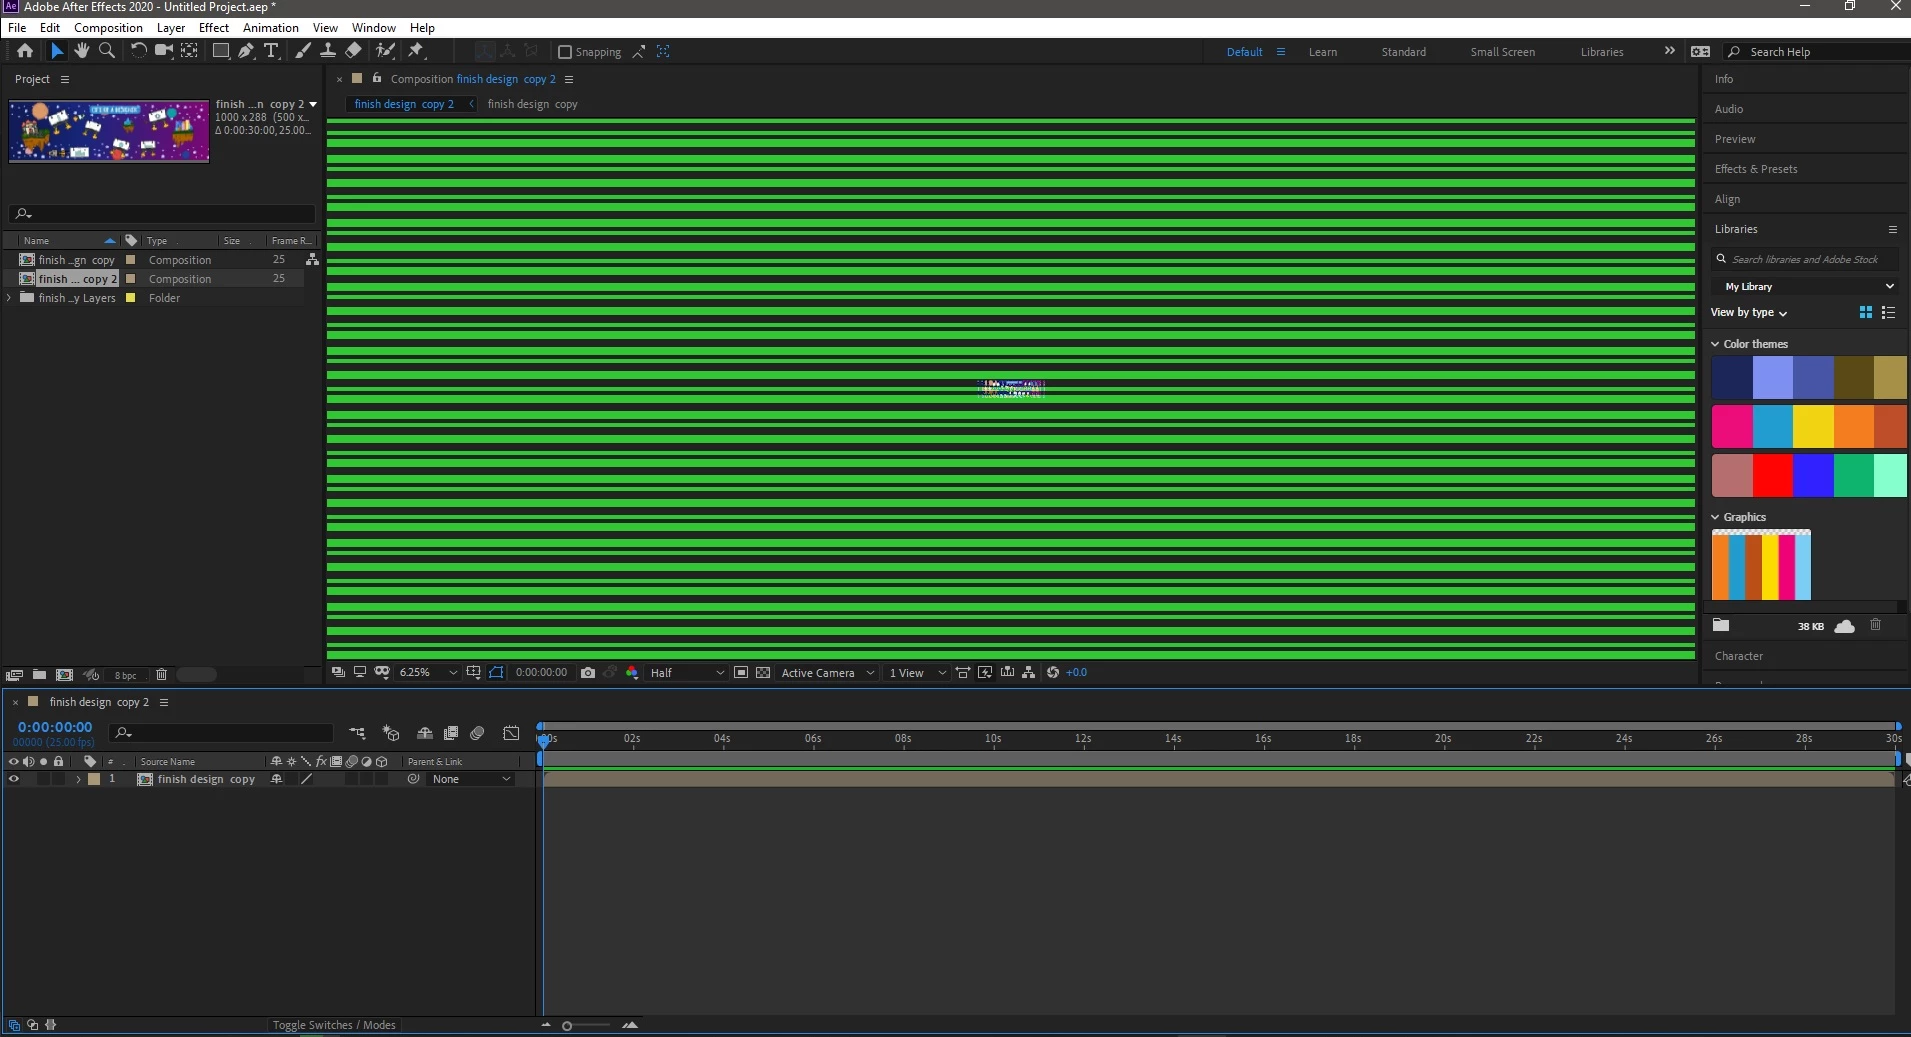Open the My Library dropdown
Screen dimensions: 1911x1037
[x=1808, y=286]
